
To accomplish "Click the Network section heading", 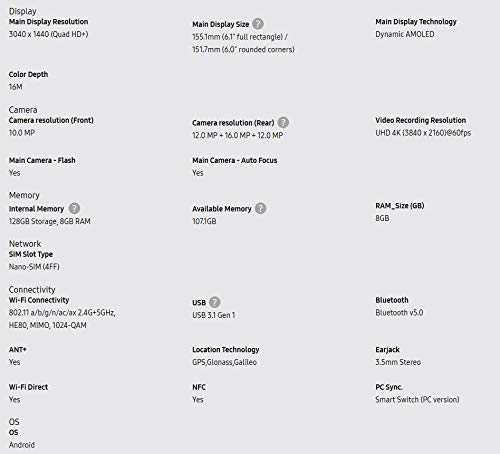I will click(25, 244).
